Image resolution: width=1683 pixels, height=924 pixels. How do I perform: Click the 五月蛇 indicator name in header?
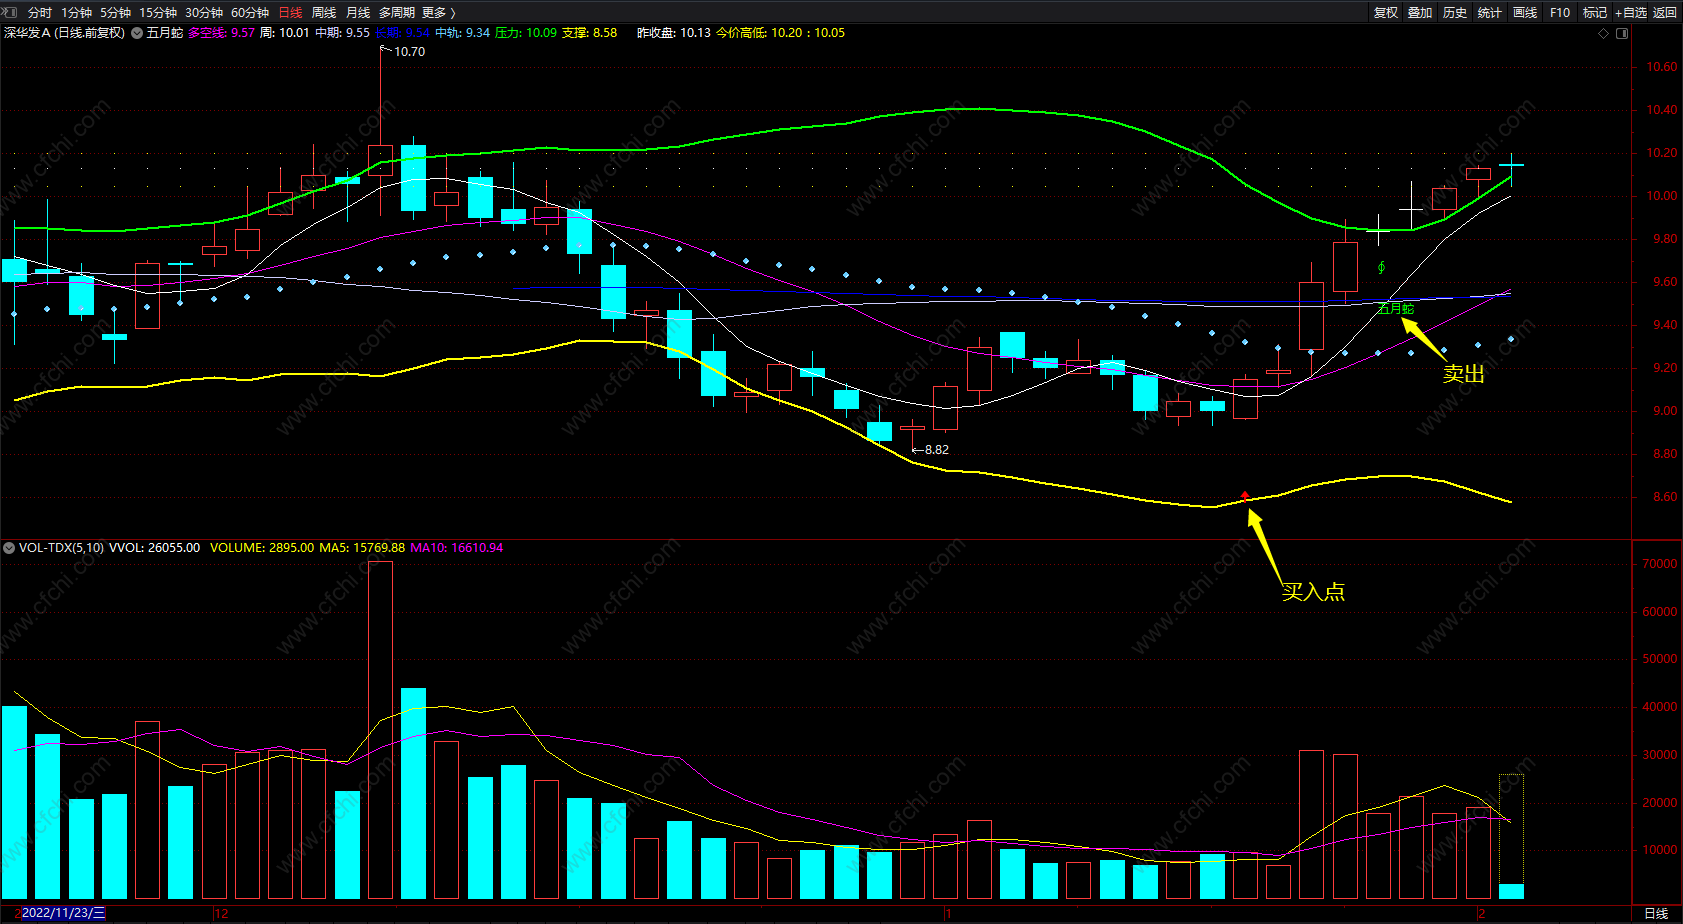click(x=165, y=33)
